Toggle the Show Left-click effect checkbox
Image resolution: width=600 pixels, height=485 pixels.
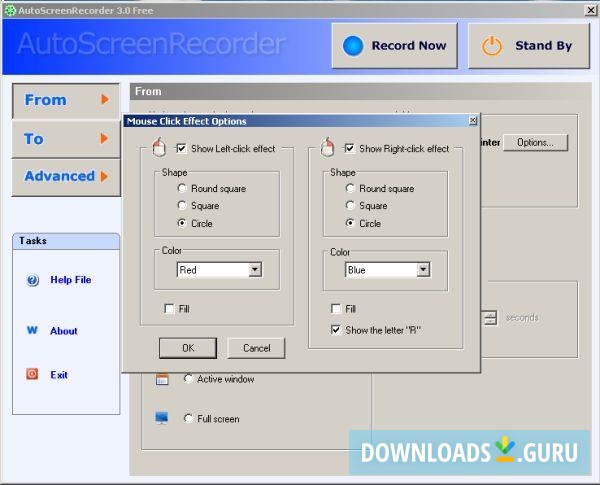pos(181,149)
